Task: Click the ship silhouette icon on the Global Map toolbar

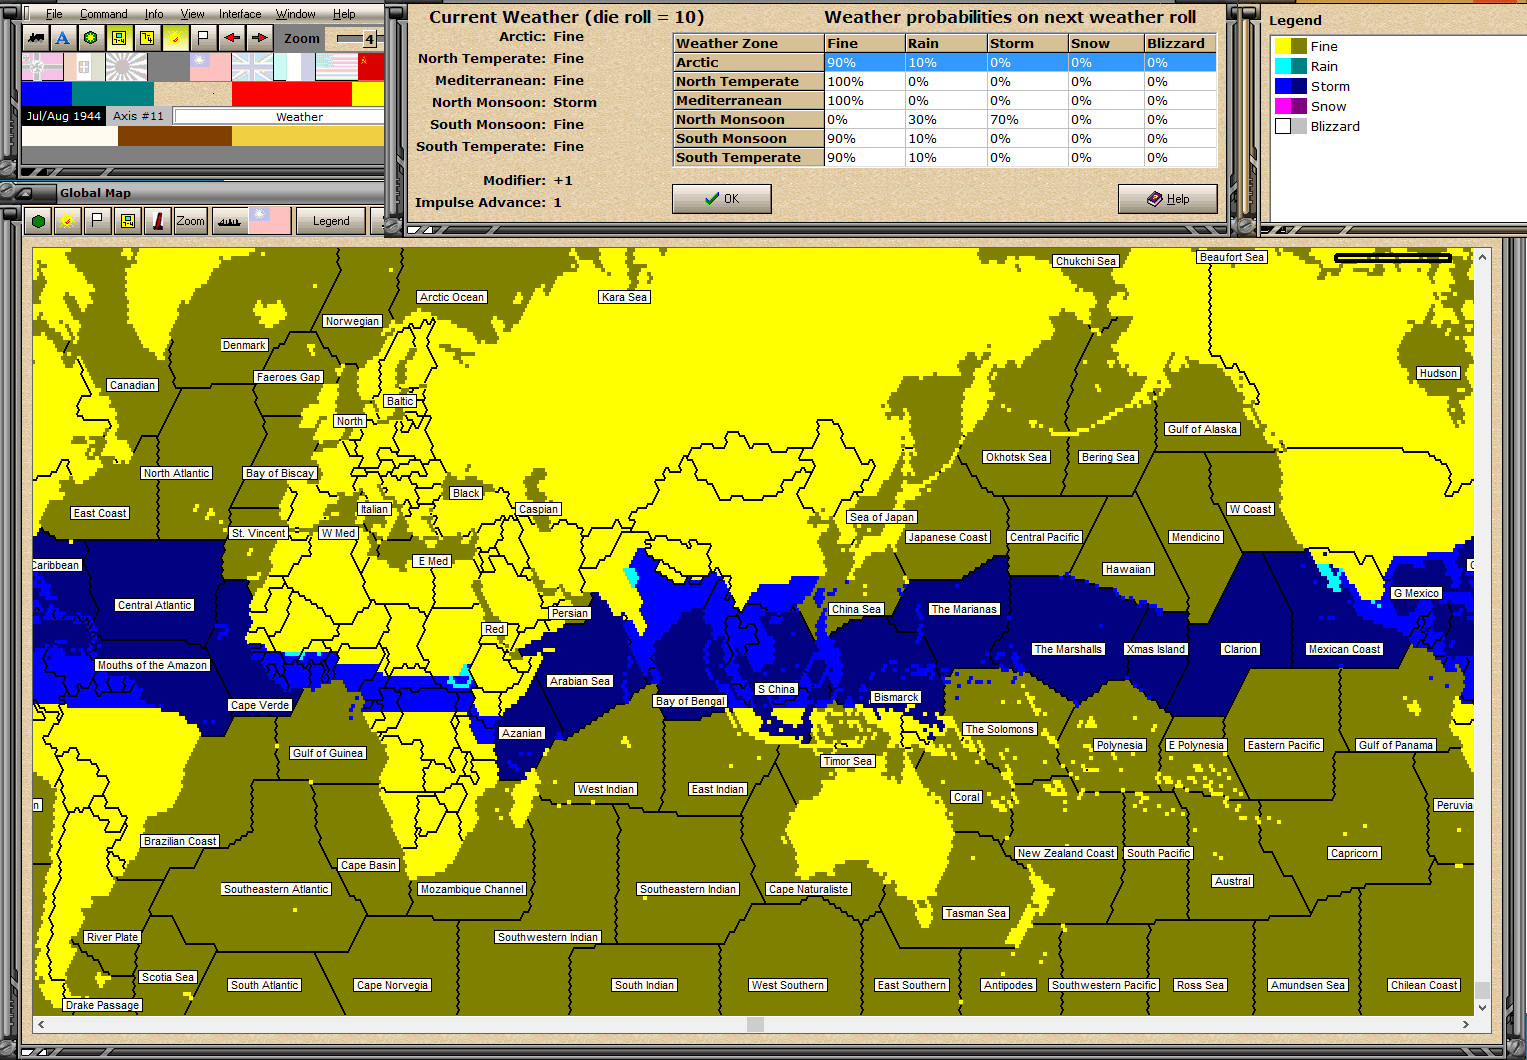Action: pyautogui.click(x=229, y=221)
